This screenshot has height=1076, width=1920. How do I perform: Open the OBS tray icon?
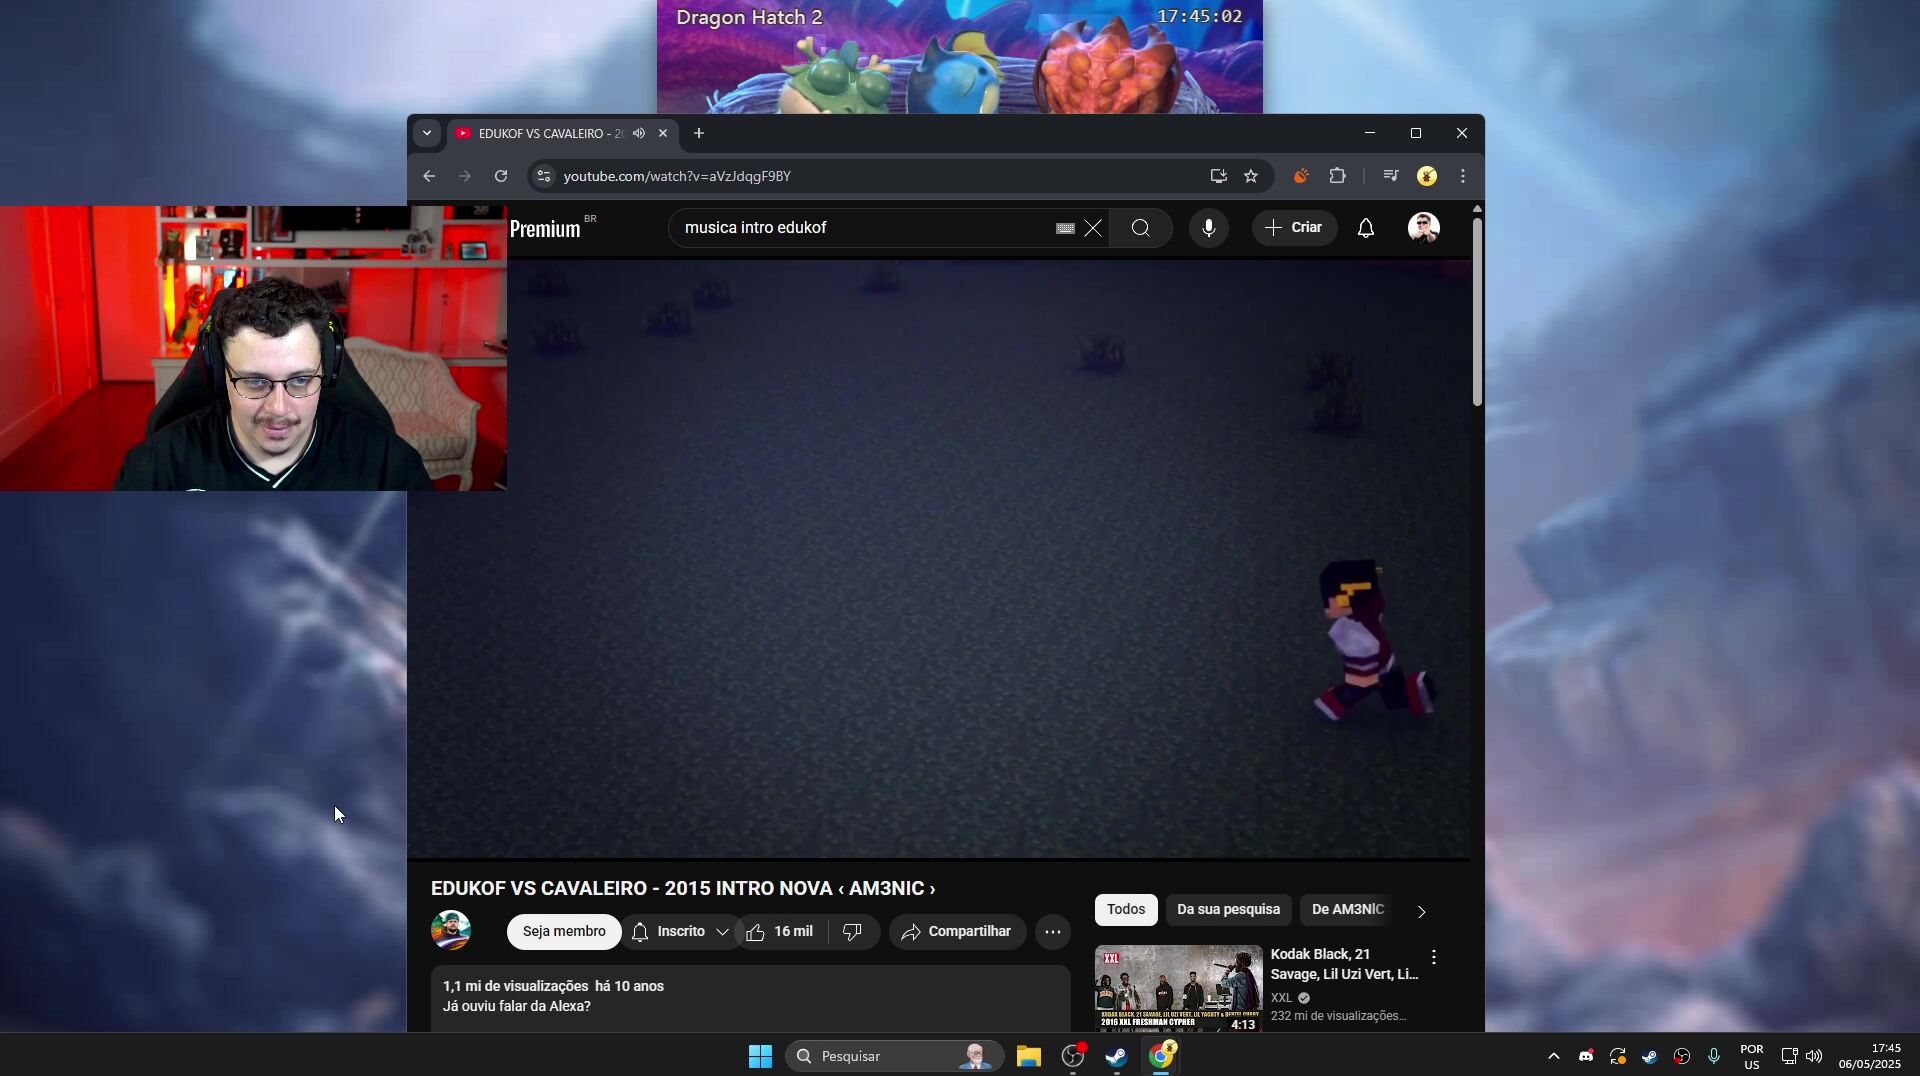click(1682, 1056)
